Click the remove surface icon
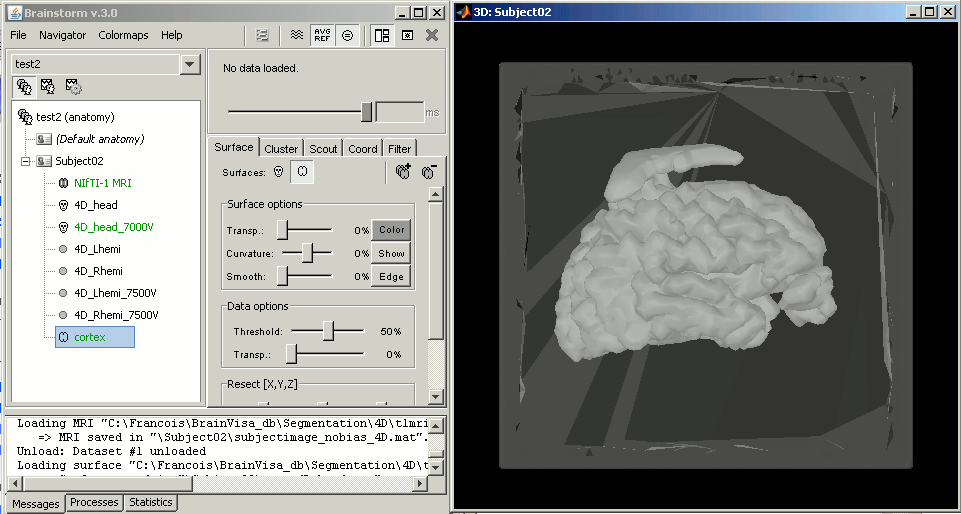 point(430,172)
